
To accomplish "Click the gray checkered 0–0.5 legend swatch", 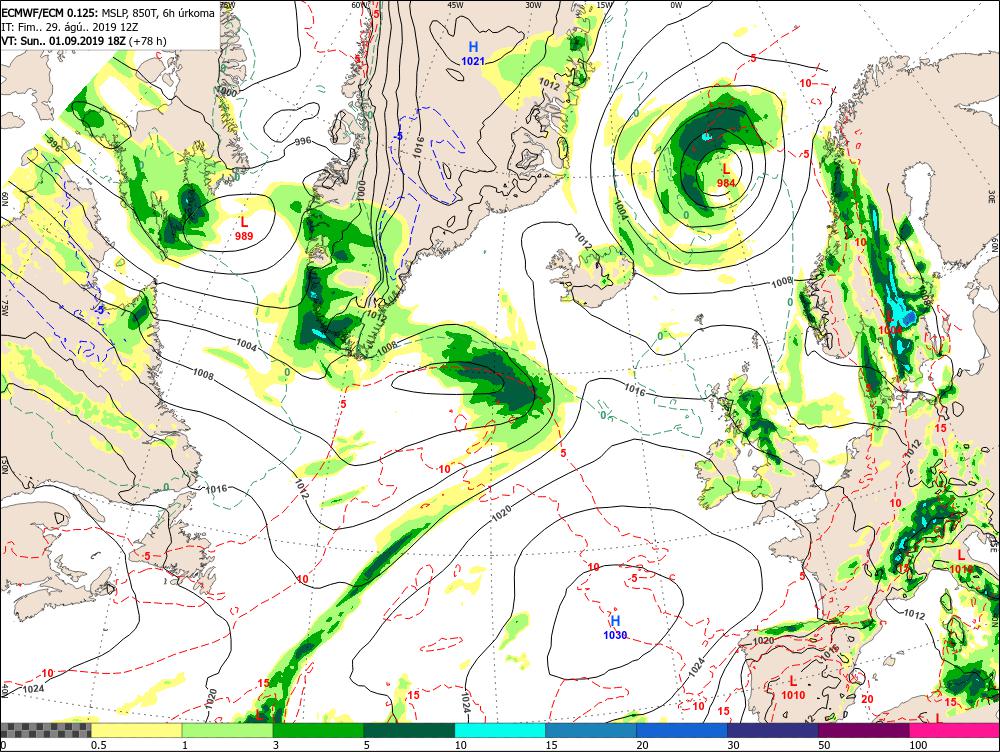I will point(45,730).
